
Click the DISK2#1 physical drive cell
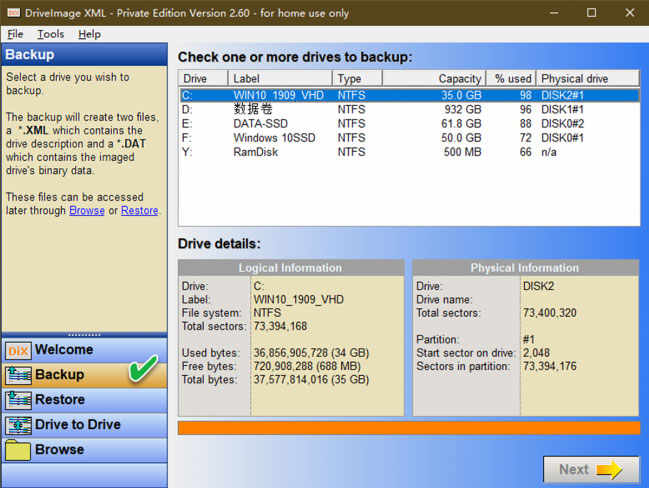562,95
